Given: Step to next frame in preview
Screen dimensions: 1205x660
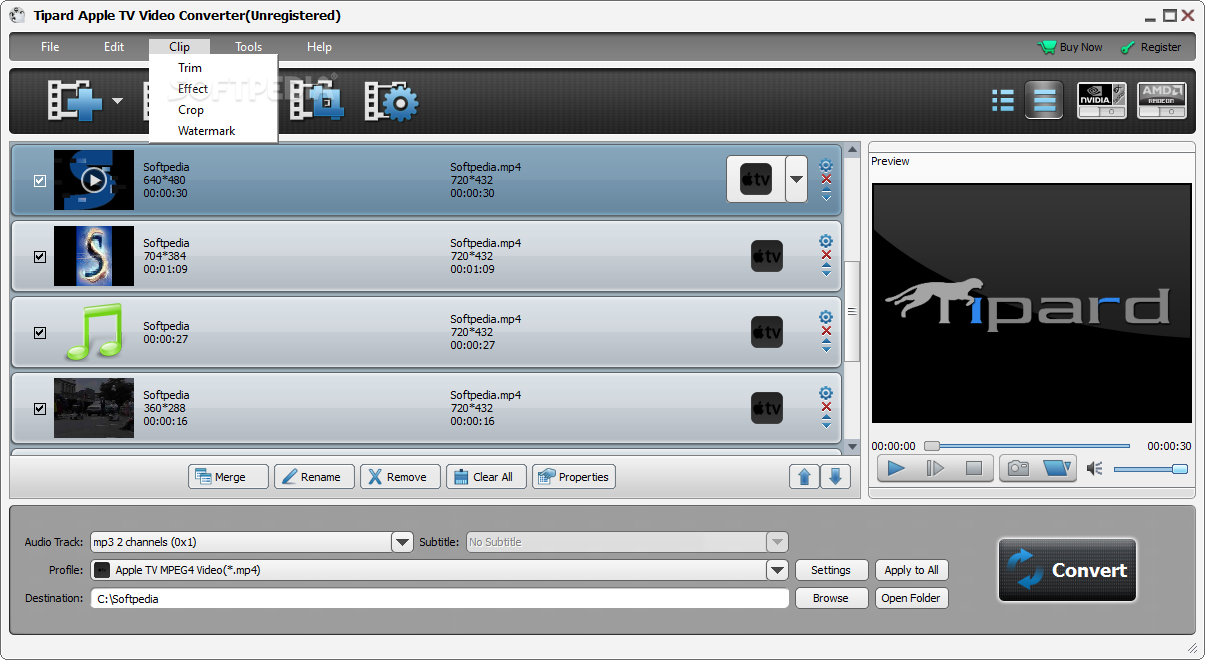Looking at the screenshot, I should point(935,468).
